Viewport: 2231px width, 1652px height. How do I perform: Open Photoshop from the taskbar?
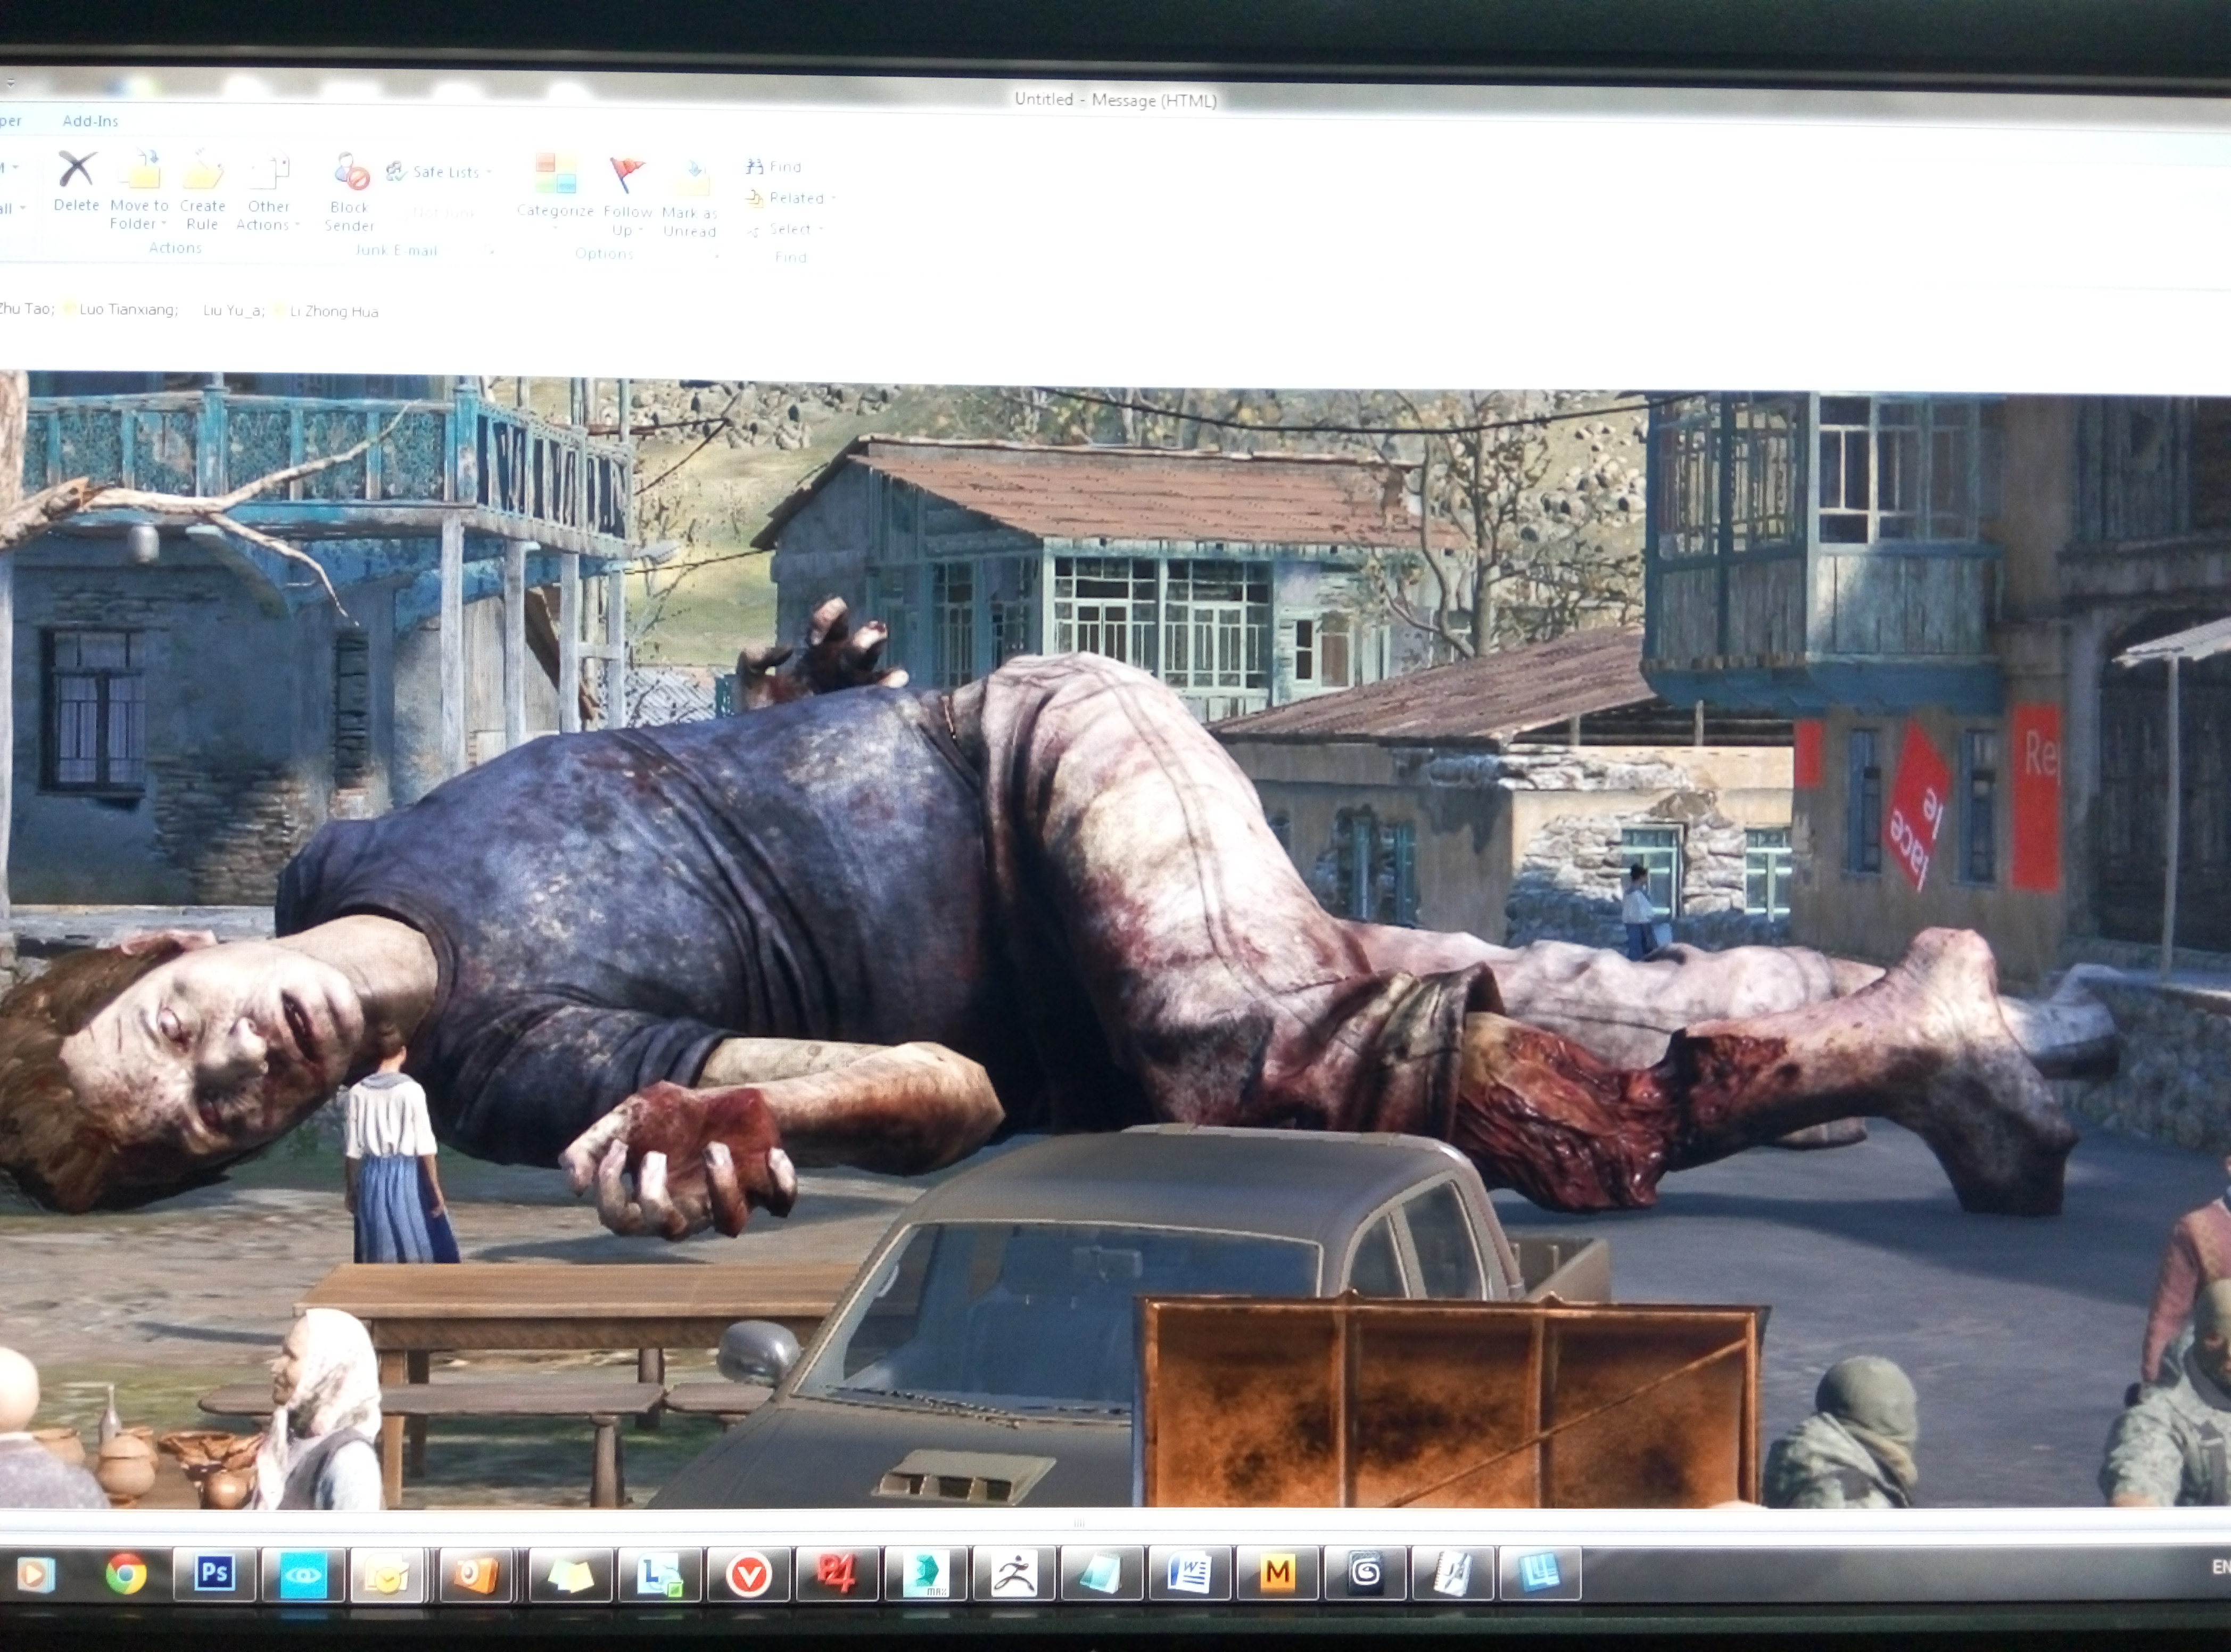point(214,1574)
